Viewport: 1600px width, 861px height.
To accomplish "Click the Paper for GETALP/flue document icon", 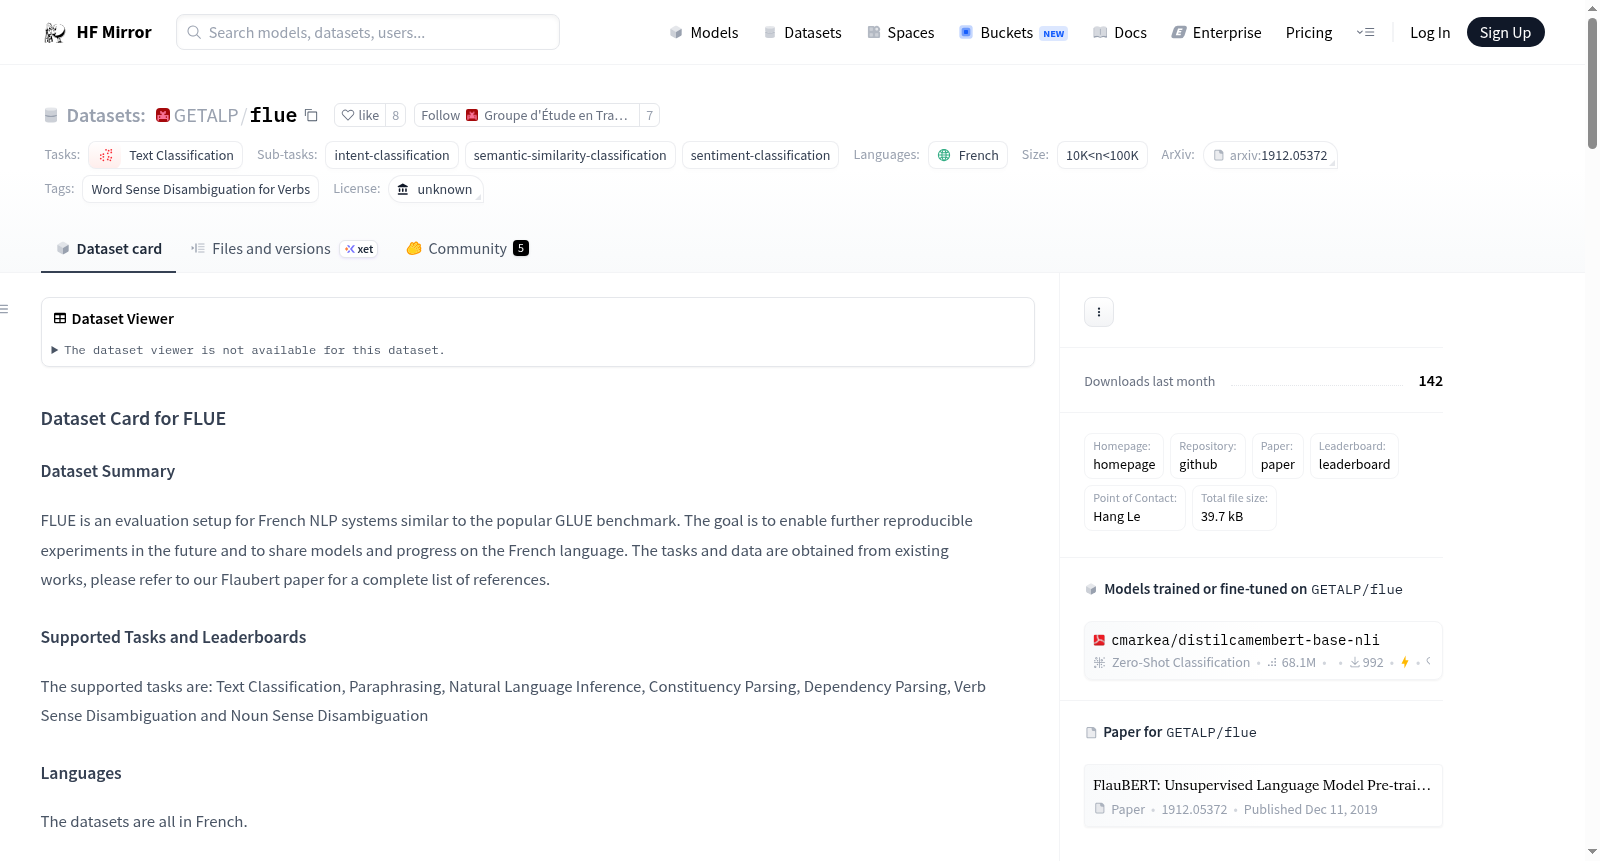I will pyautogui.click(x=1091, y=732).
